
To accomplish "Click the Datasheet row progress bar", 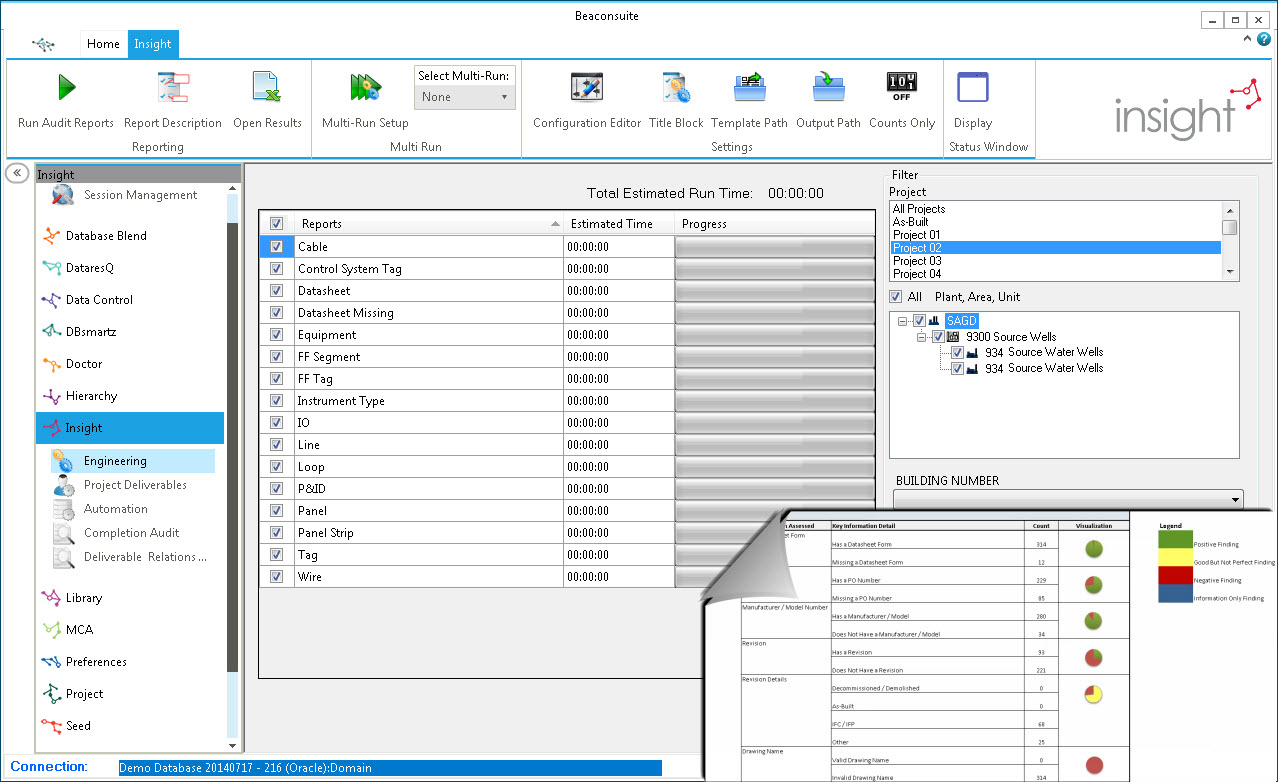I will [775, 290].
